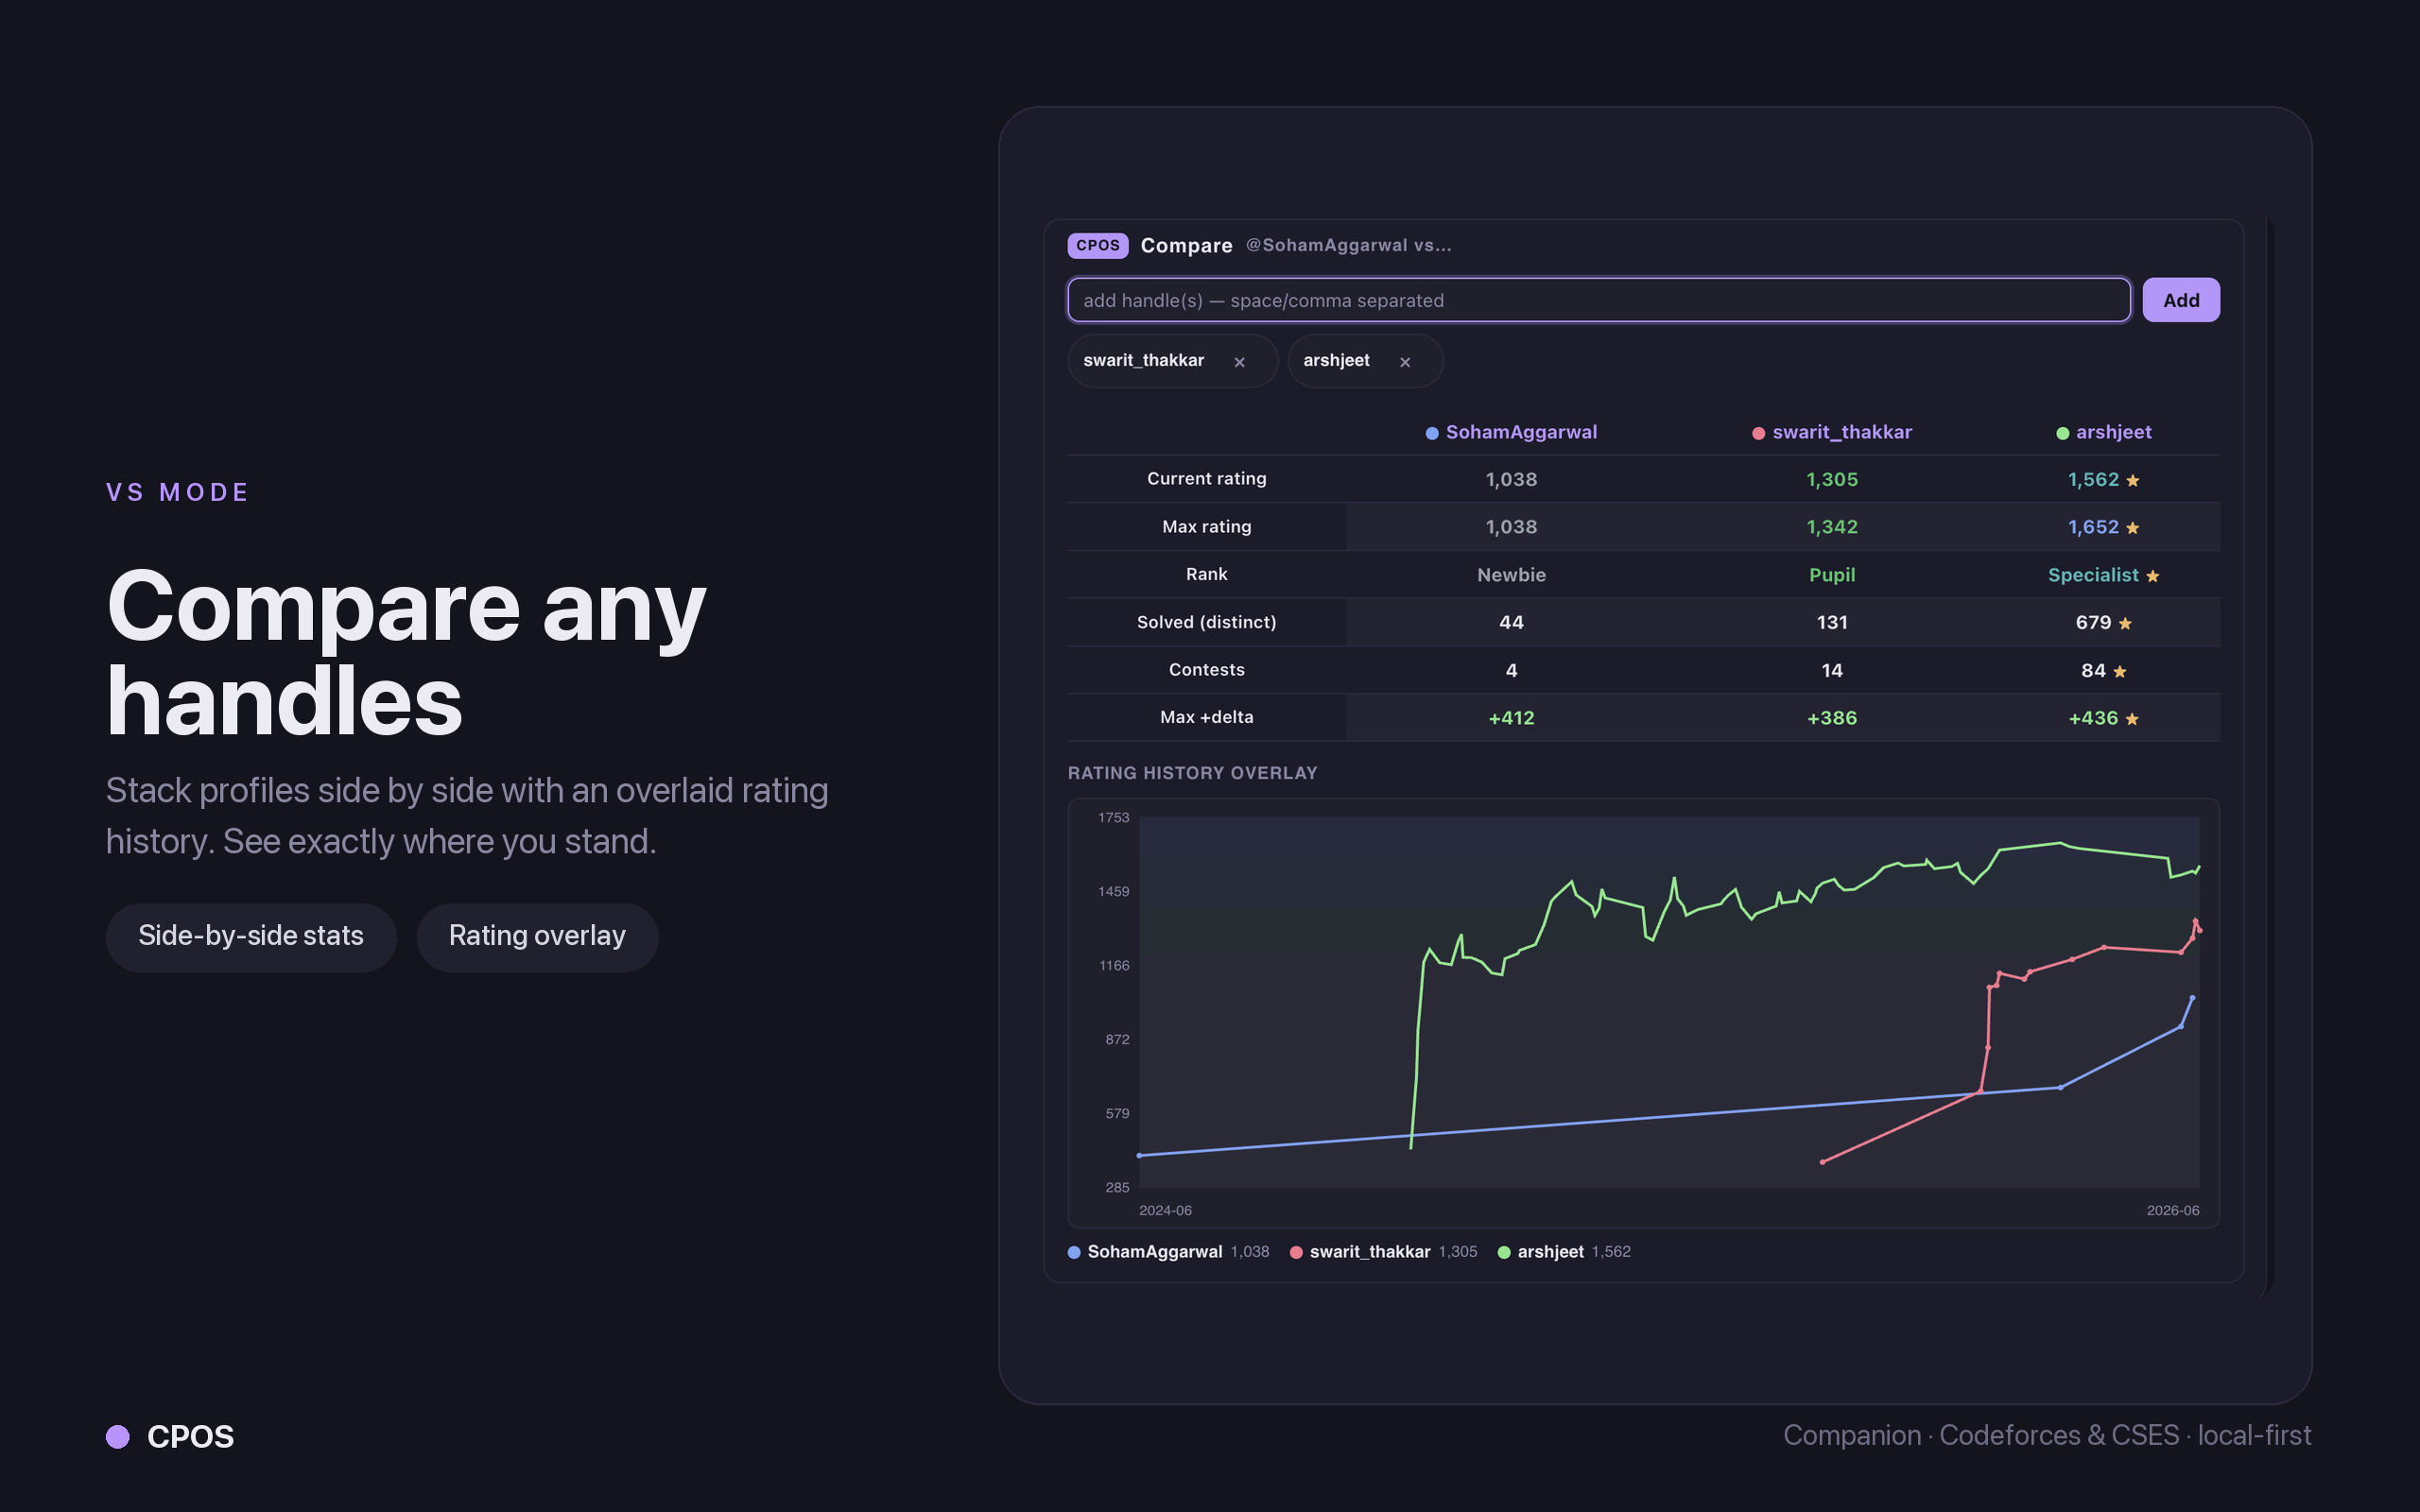
Task: Click the Compare title text
Action: point(1186,246)
